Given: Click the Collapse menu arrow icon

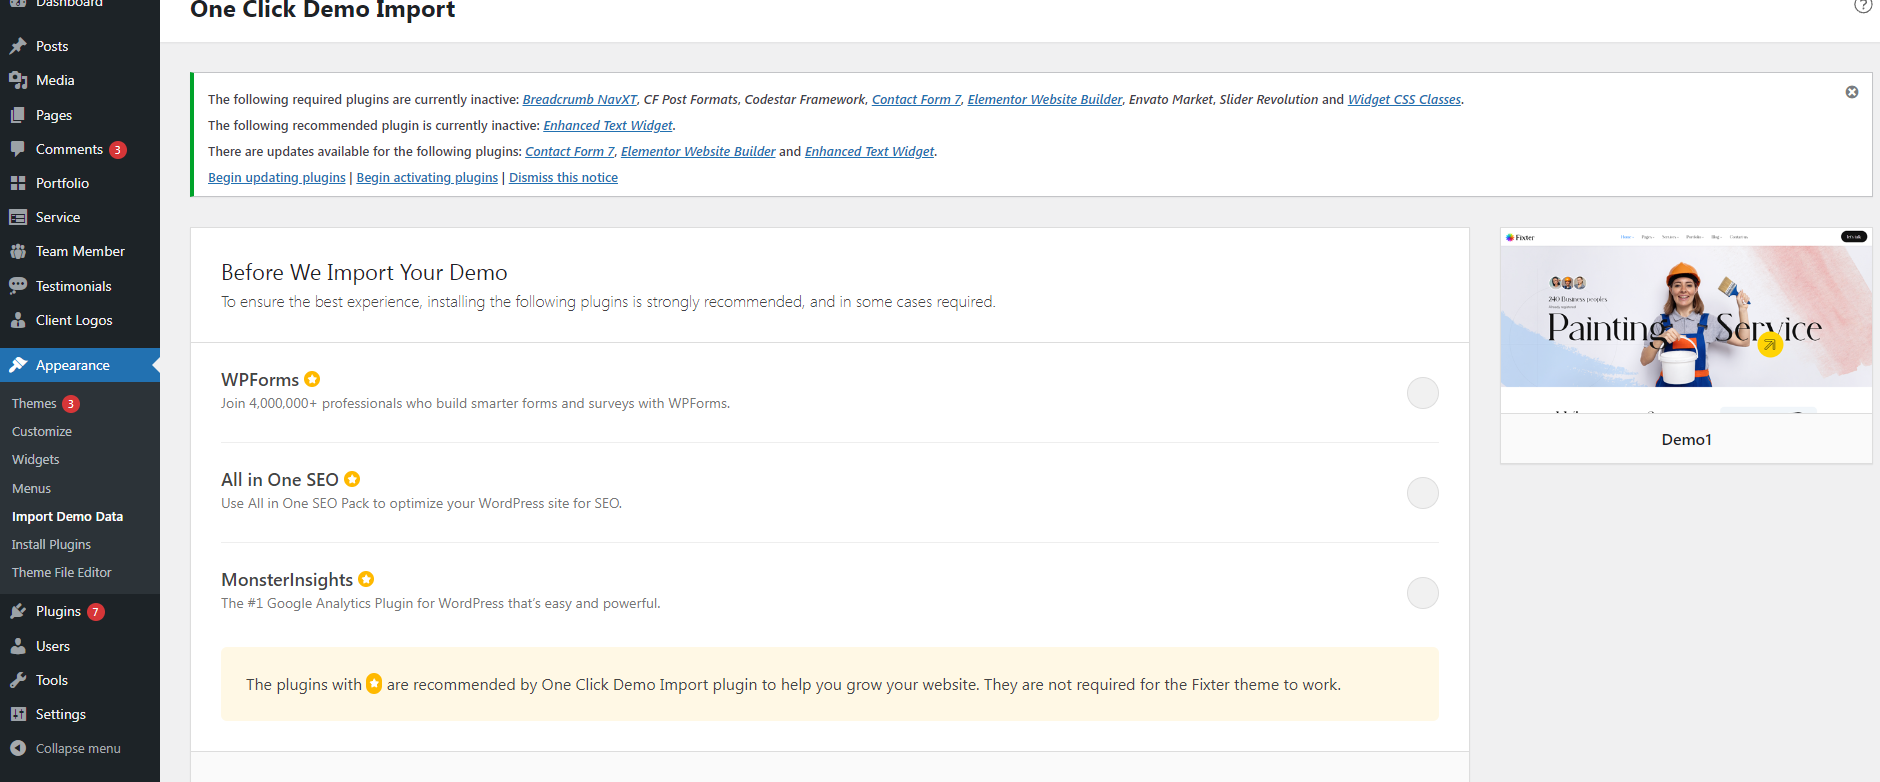Looking at the screenshot, I should tap(18, 748).
